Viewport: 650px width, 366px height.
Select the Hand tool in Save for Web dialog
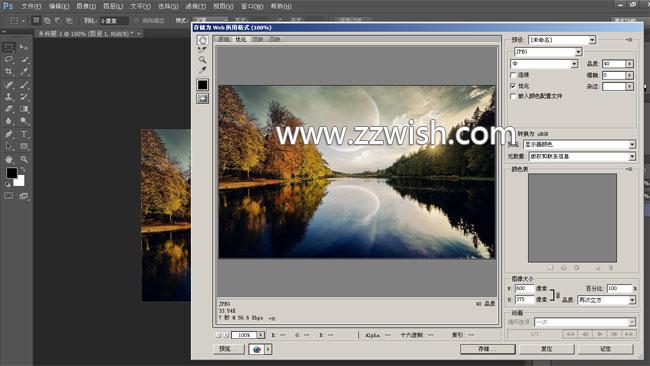click(x=202, y=40)
